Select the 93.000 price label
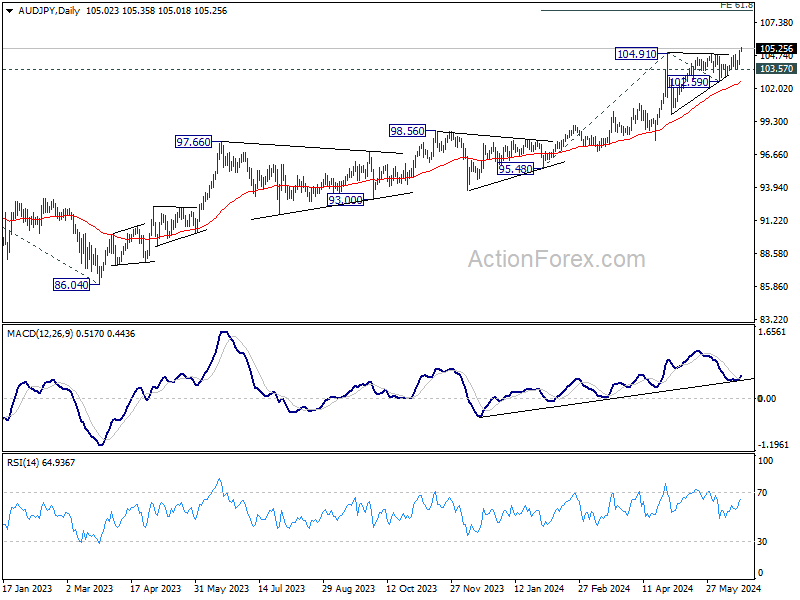Screen dimensions: 800x600 point(345,200)
